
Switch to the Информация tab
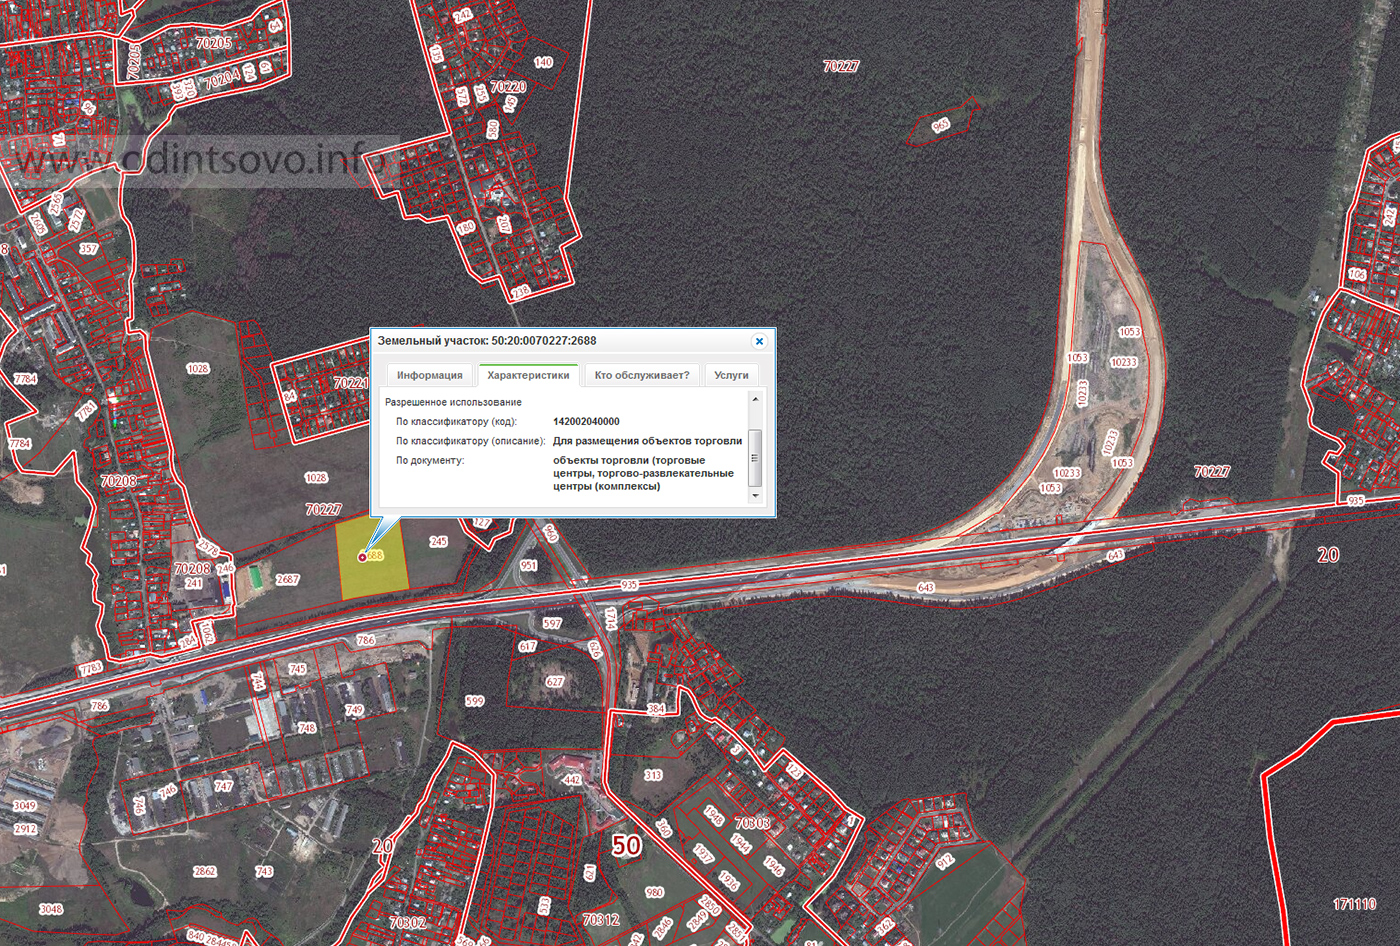click(430, 376)
